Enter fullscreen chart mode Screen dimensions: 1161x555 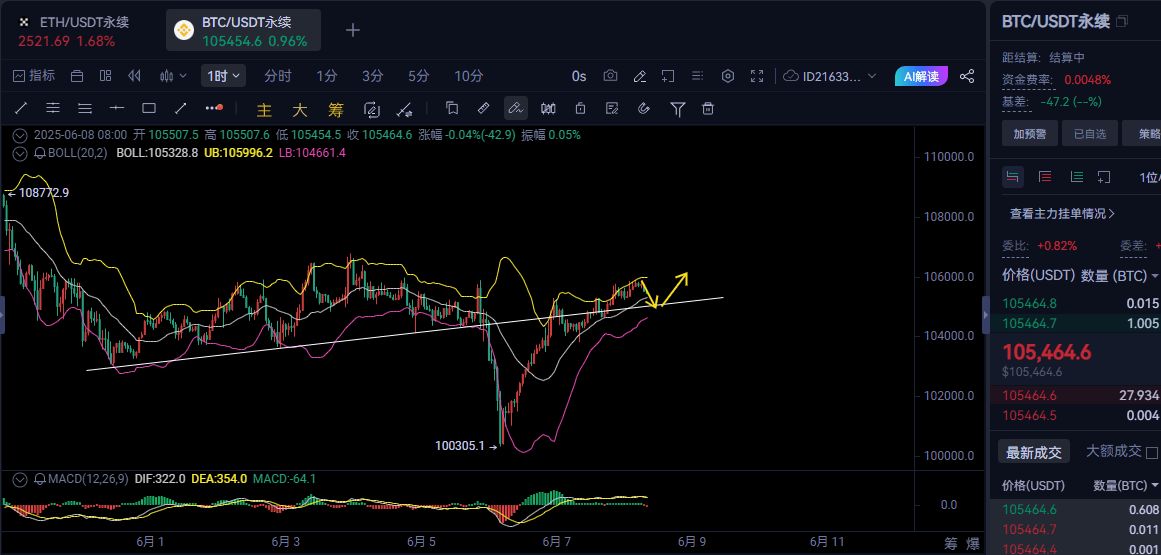[757, 76]
